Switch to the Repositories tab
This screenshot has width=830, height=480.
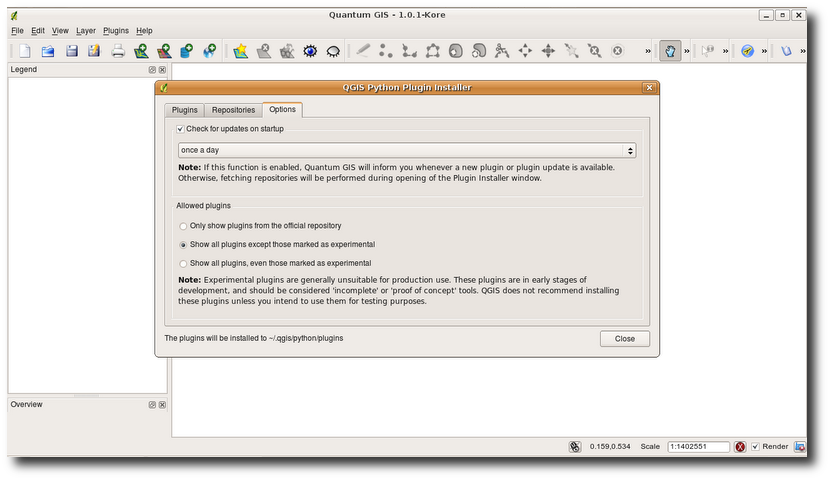pos(233,110)
